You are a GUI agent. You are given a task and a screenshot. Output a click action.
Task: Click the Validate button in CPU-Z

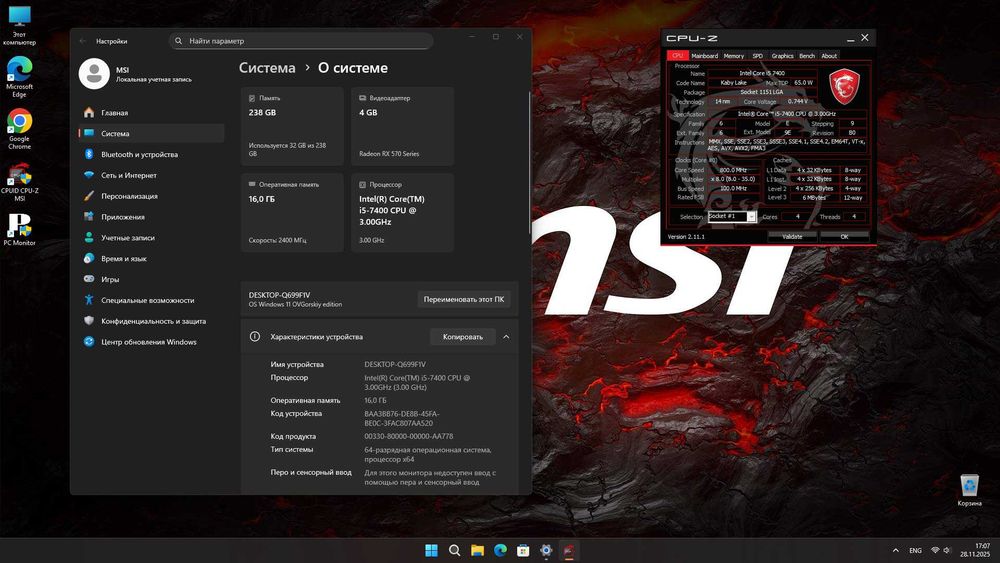(792, 237)
